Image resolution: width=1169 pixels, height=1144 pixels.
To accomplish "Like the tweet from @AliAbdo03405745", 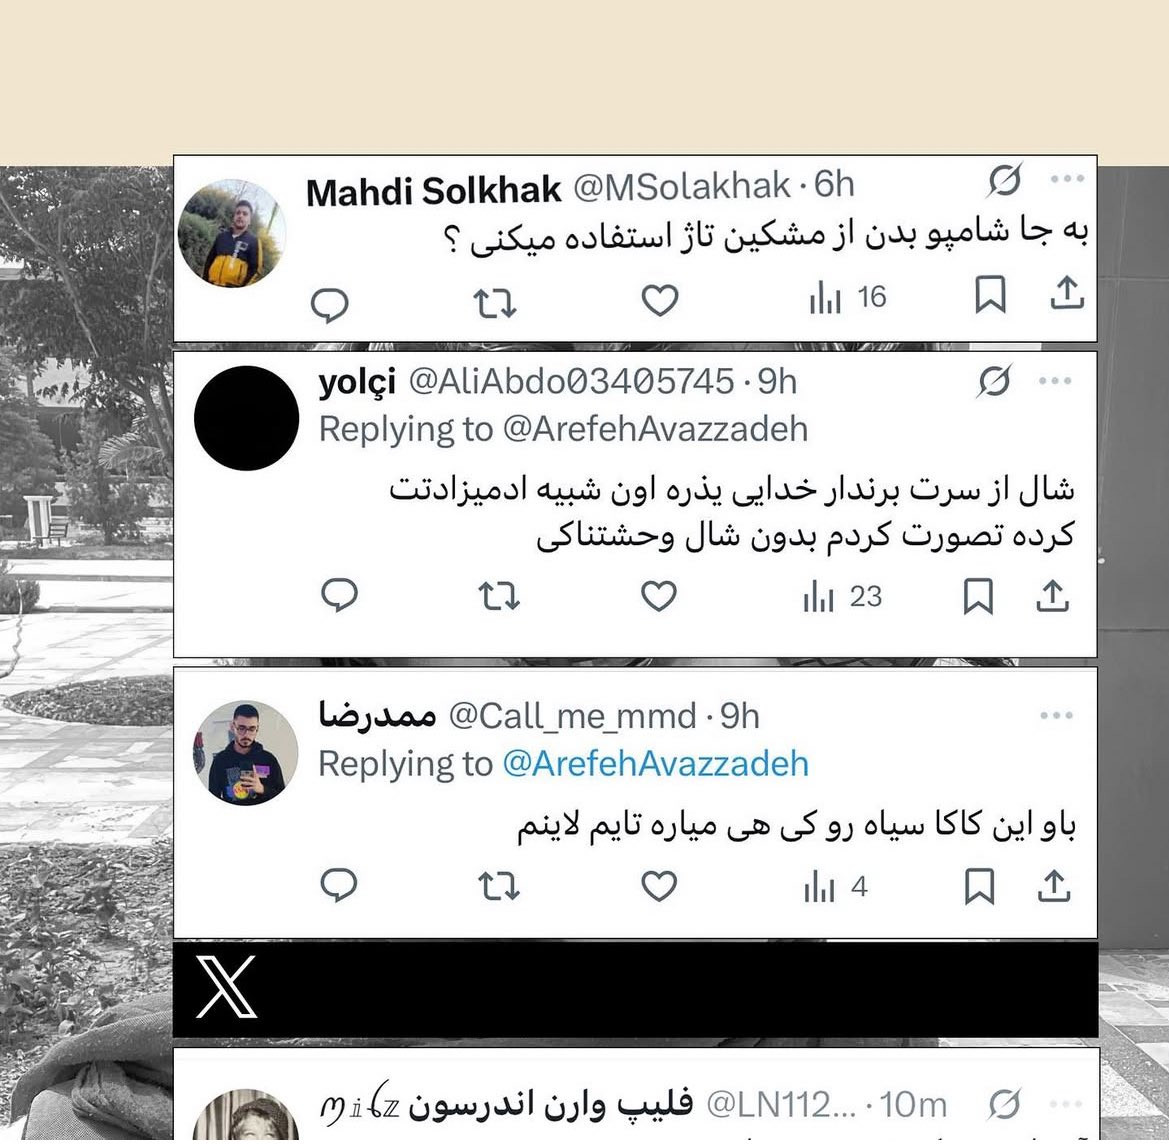I will [659, 596].
